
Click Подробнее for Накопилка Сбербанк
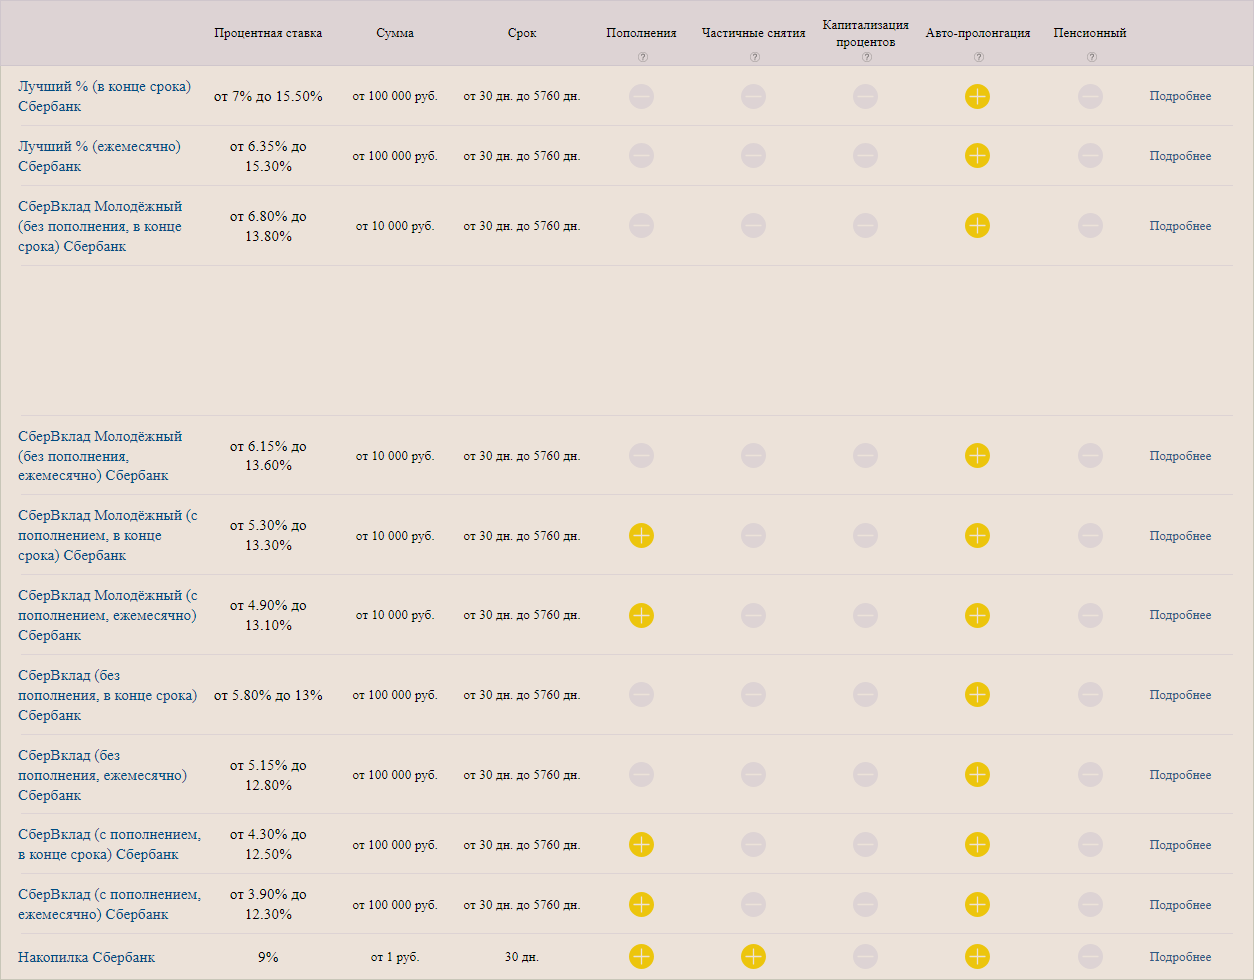[1180, 957]
